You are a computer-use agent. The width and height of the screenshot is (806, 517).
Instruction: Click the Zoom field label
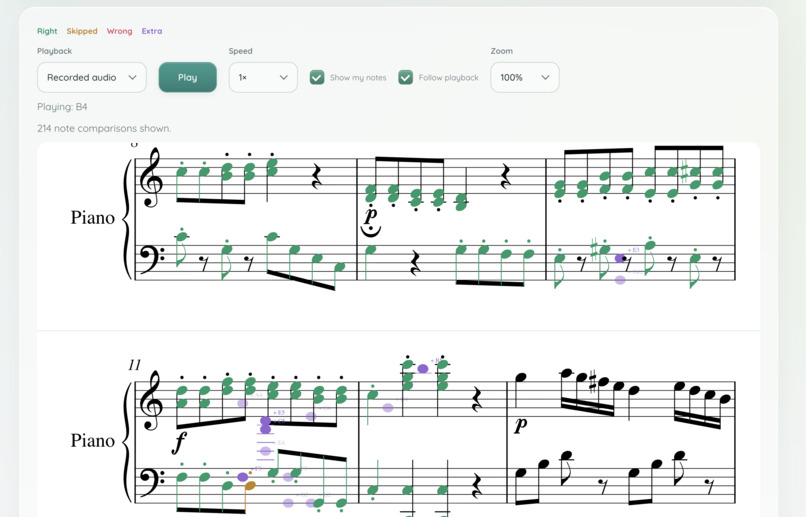coord(502,51)
